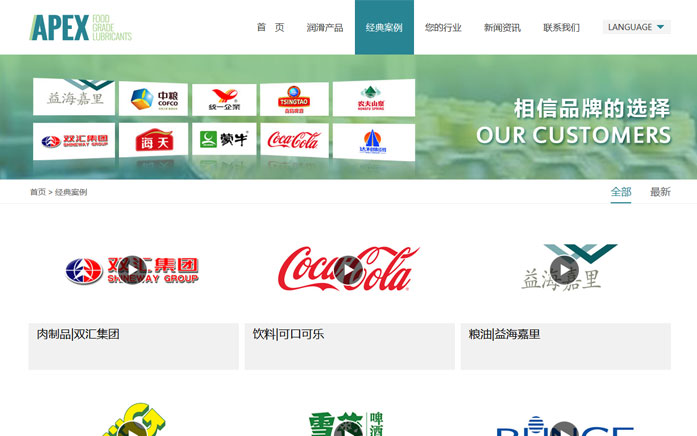This screenshot has width=697, height=436.
Task: Click the APEX Food Grade Lubricants logo
Action: (x=81, y=28)
